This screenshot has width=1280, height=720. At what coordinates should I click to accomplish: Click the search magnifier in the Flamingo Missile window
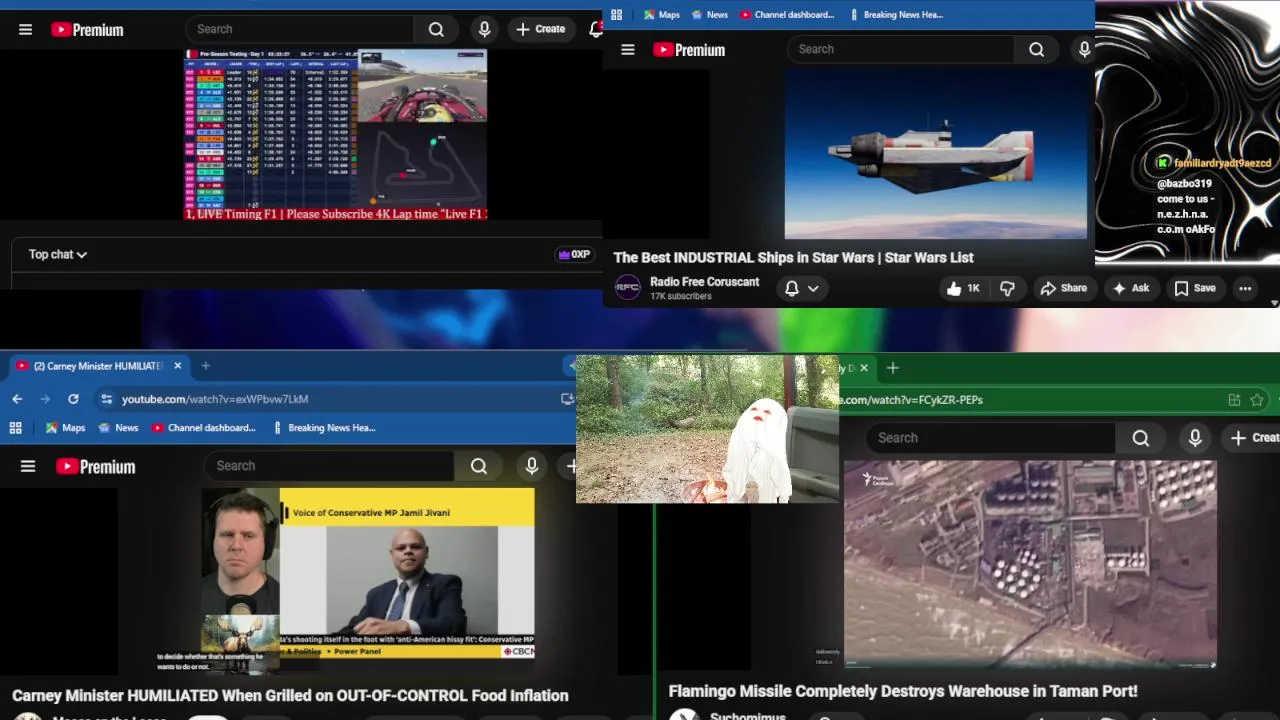point(1141,438)
